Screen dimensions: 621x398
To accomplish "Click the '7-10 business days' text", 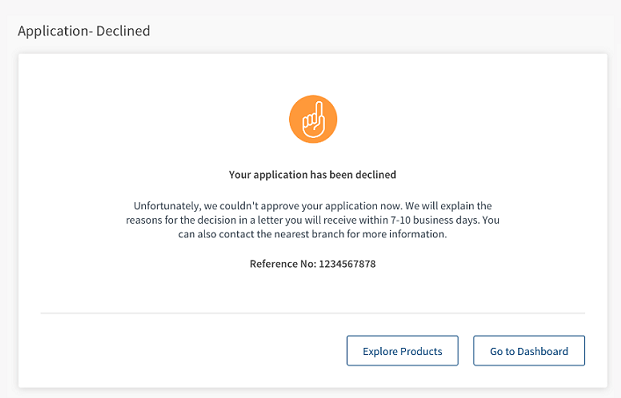I will (434, 220).
